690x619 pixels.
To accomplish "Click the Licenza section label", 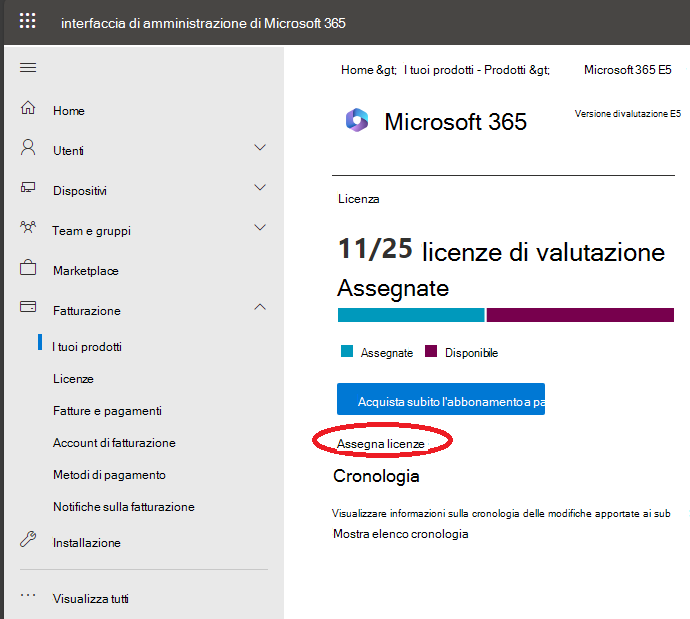I will pyautogui.click(x=359, y=199).
